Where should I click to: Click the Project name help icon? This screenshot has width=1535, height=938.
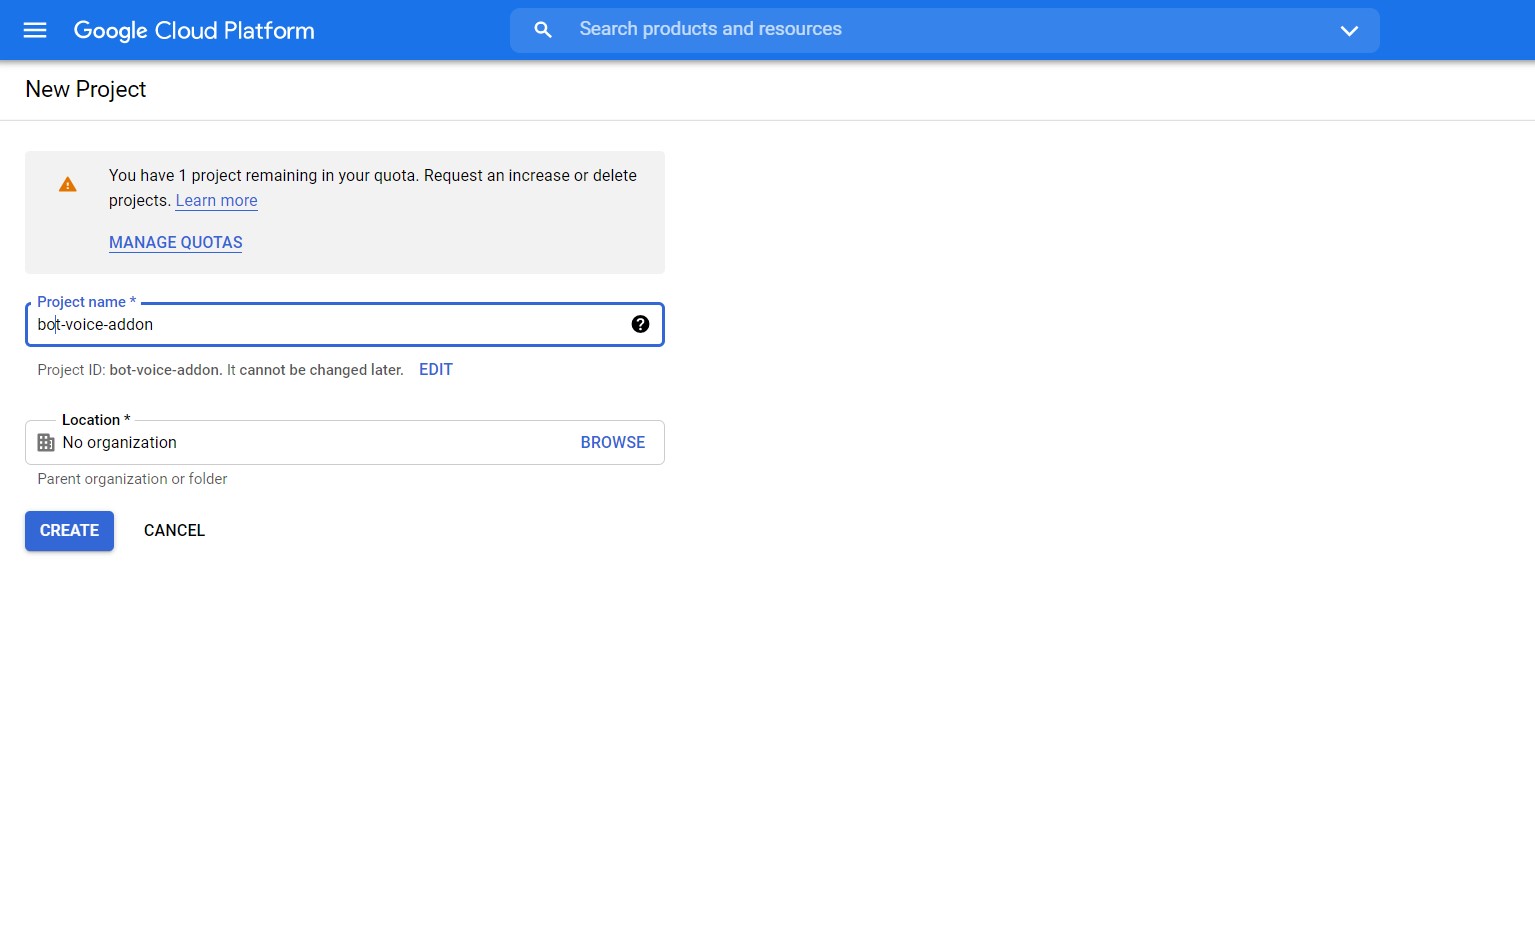640,324
